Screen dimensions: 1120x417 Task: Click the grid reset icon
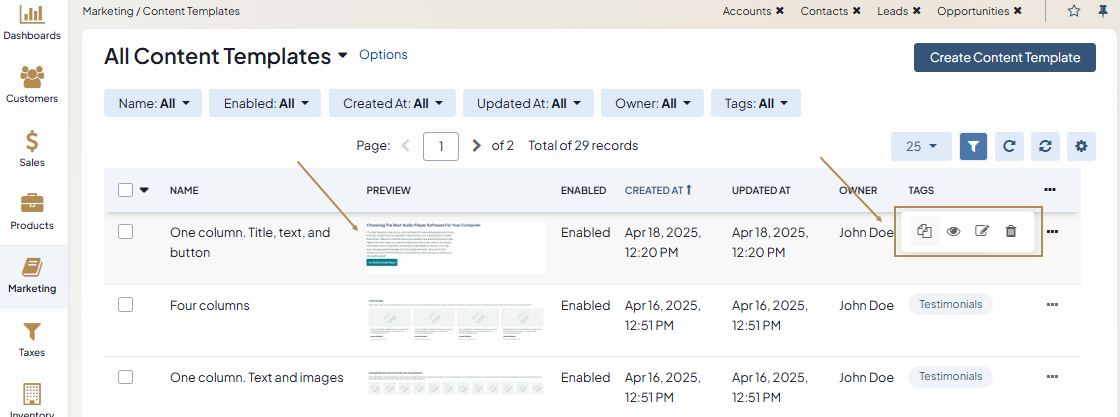[1045, 146]
